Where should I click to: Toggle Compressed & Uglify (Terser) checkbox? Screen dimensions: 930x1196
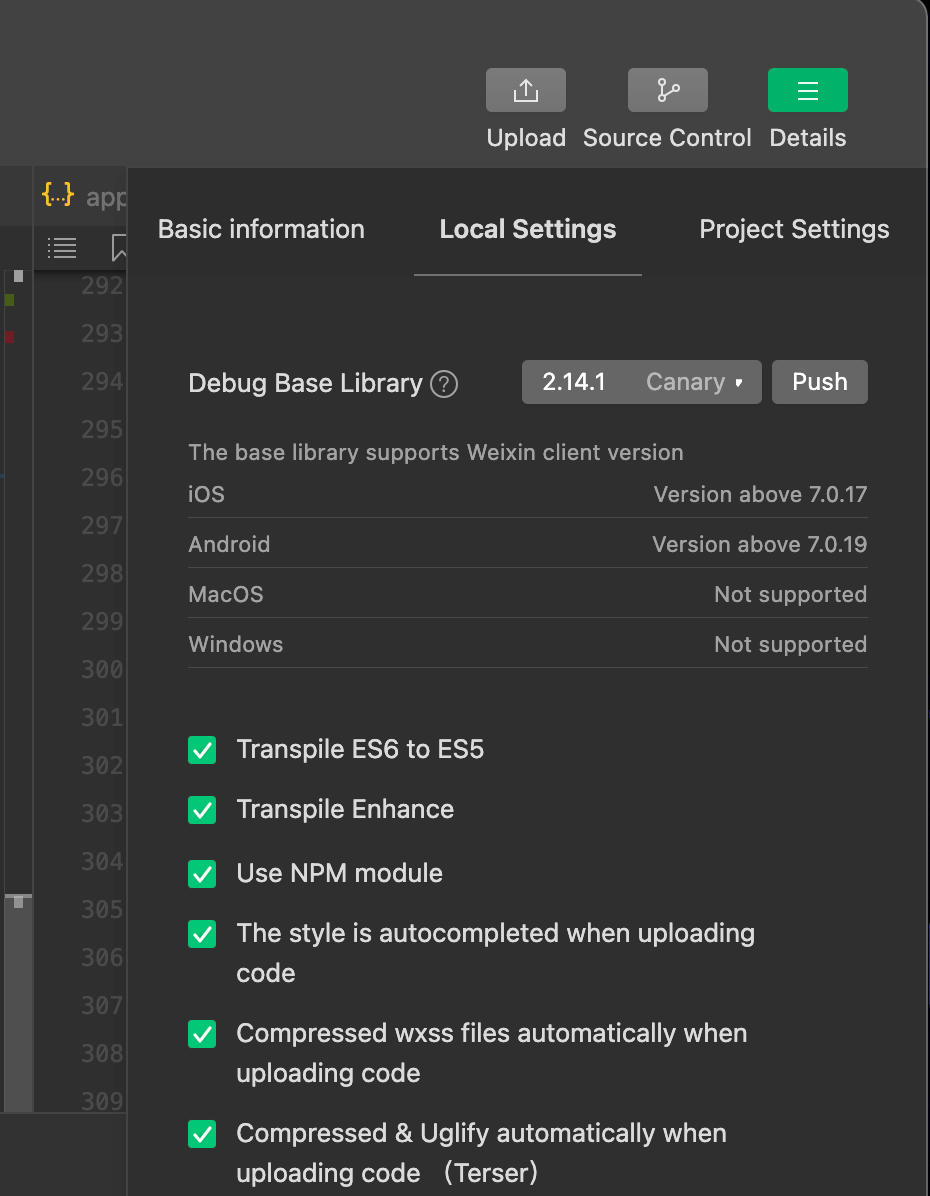(202, 1134)
